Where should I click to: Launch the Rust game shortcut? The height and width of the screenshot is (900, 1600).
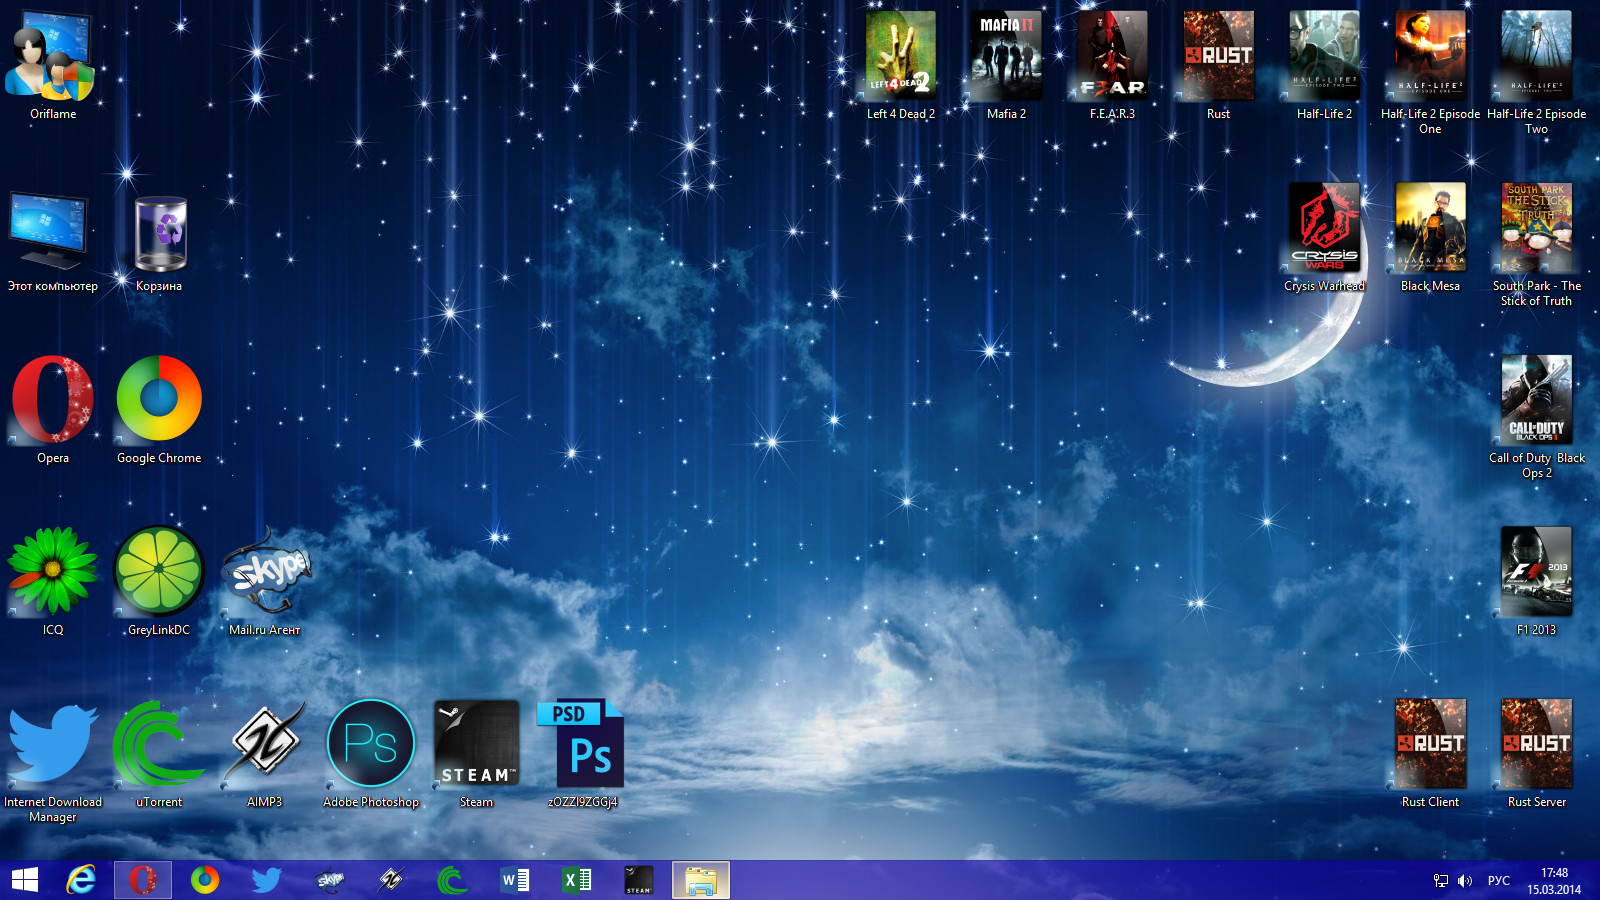click(1219, 67)
